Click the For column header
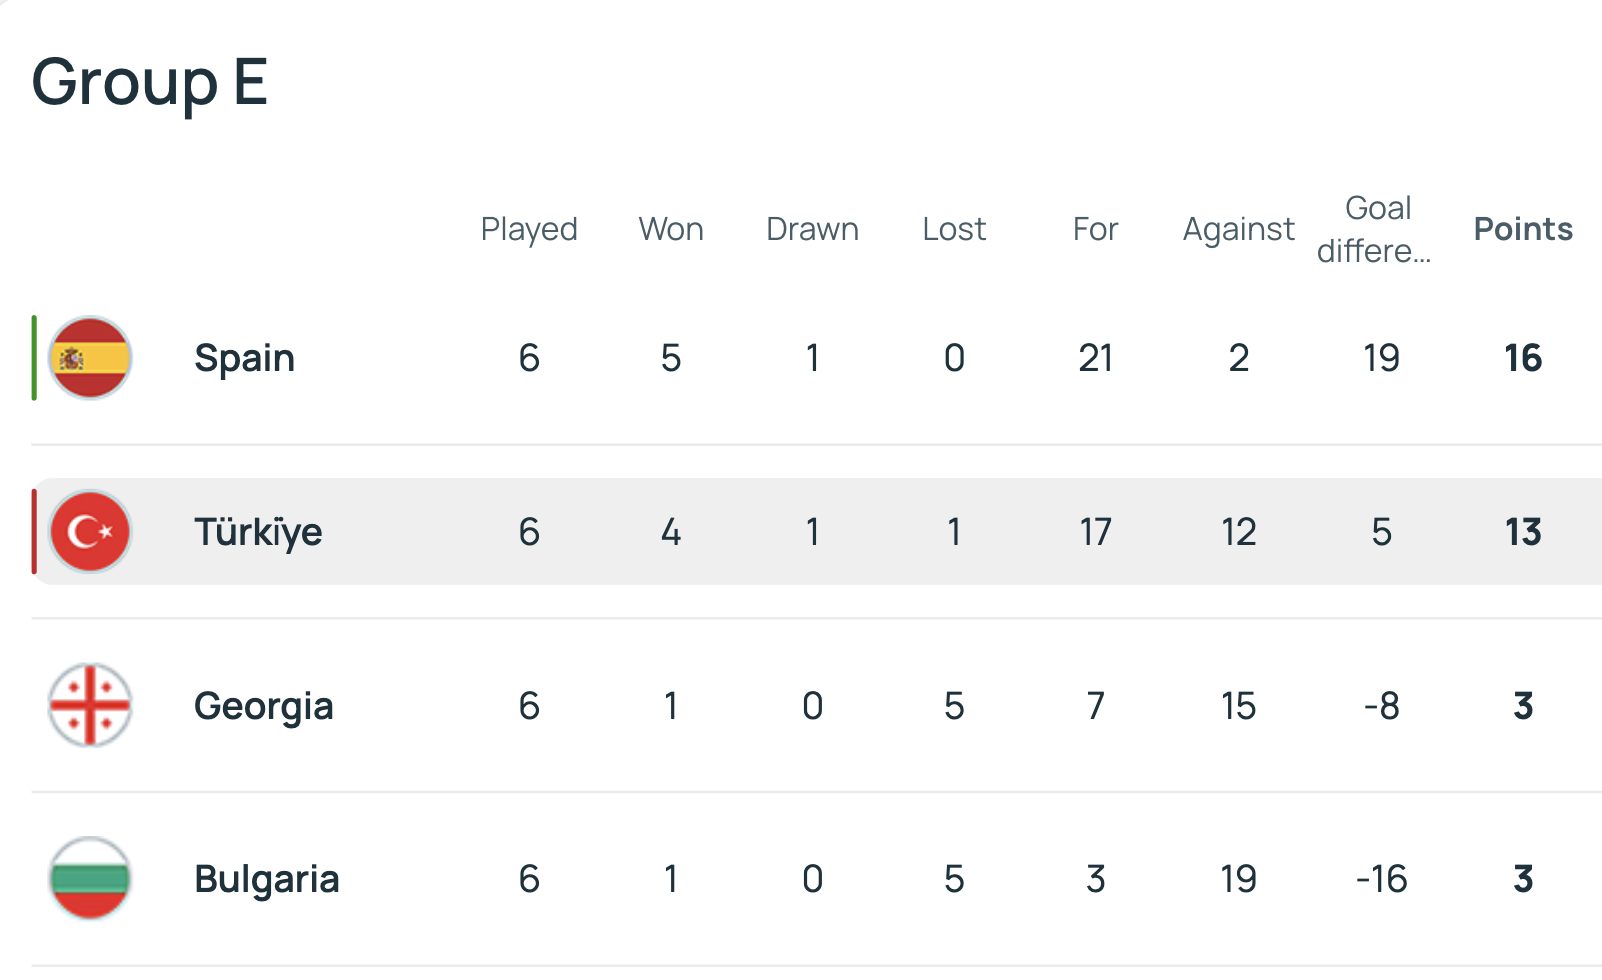Viewport: 1602px width, 980px height. [1095, 229]
